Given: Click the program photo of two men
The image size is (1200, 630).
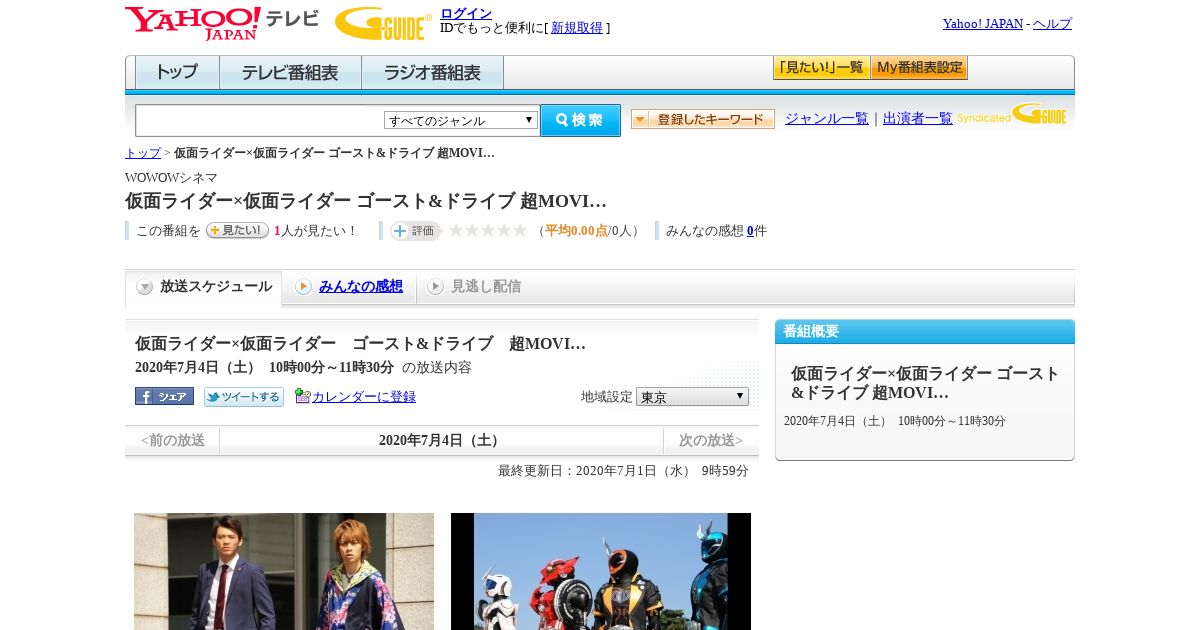Looking at the screenshot, I should [284, 571].
